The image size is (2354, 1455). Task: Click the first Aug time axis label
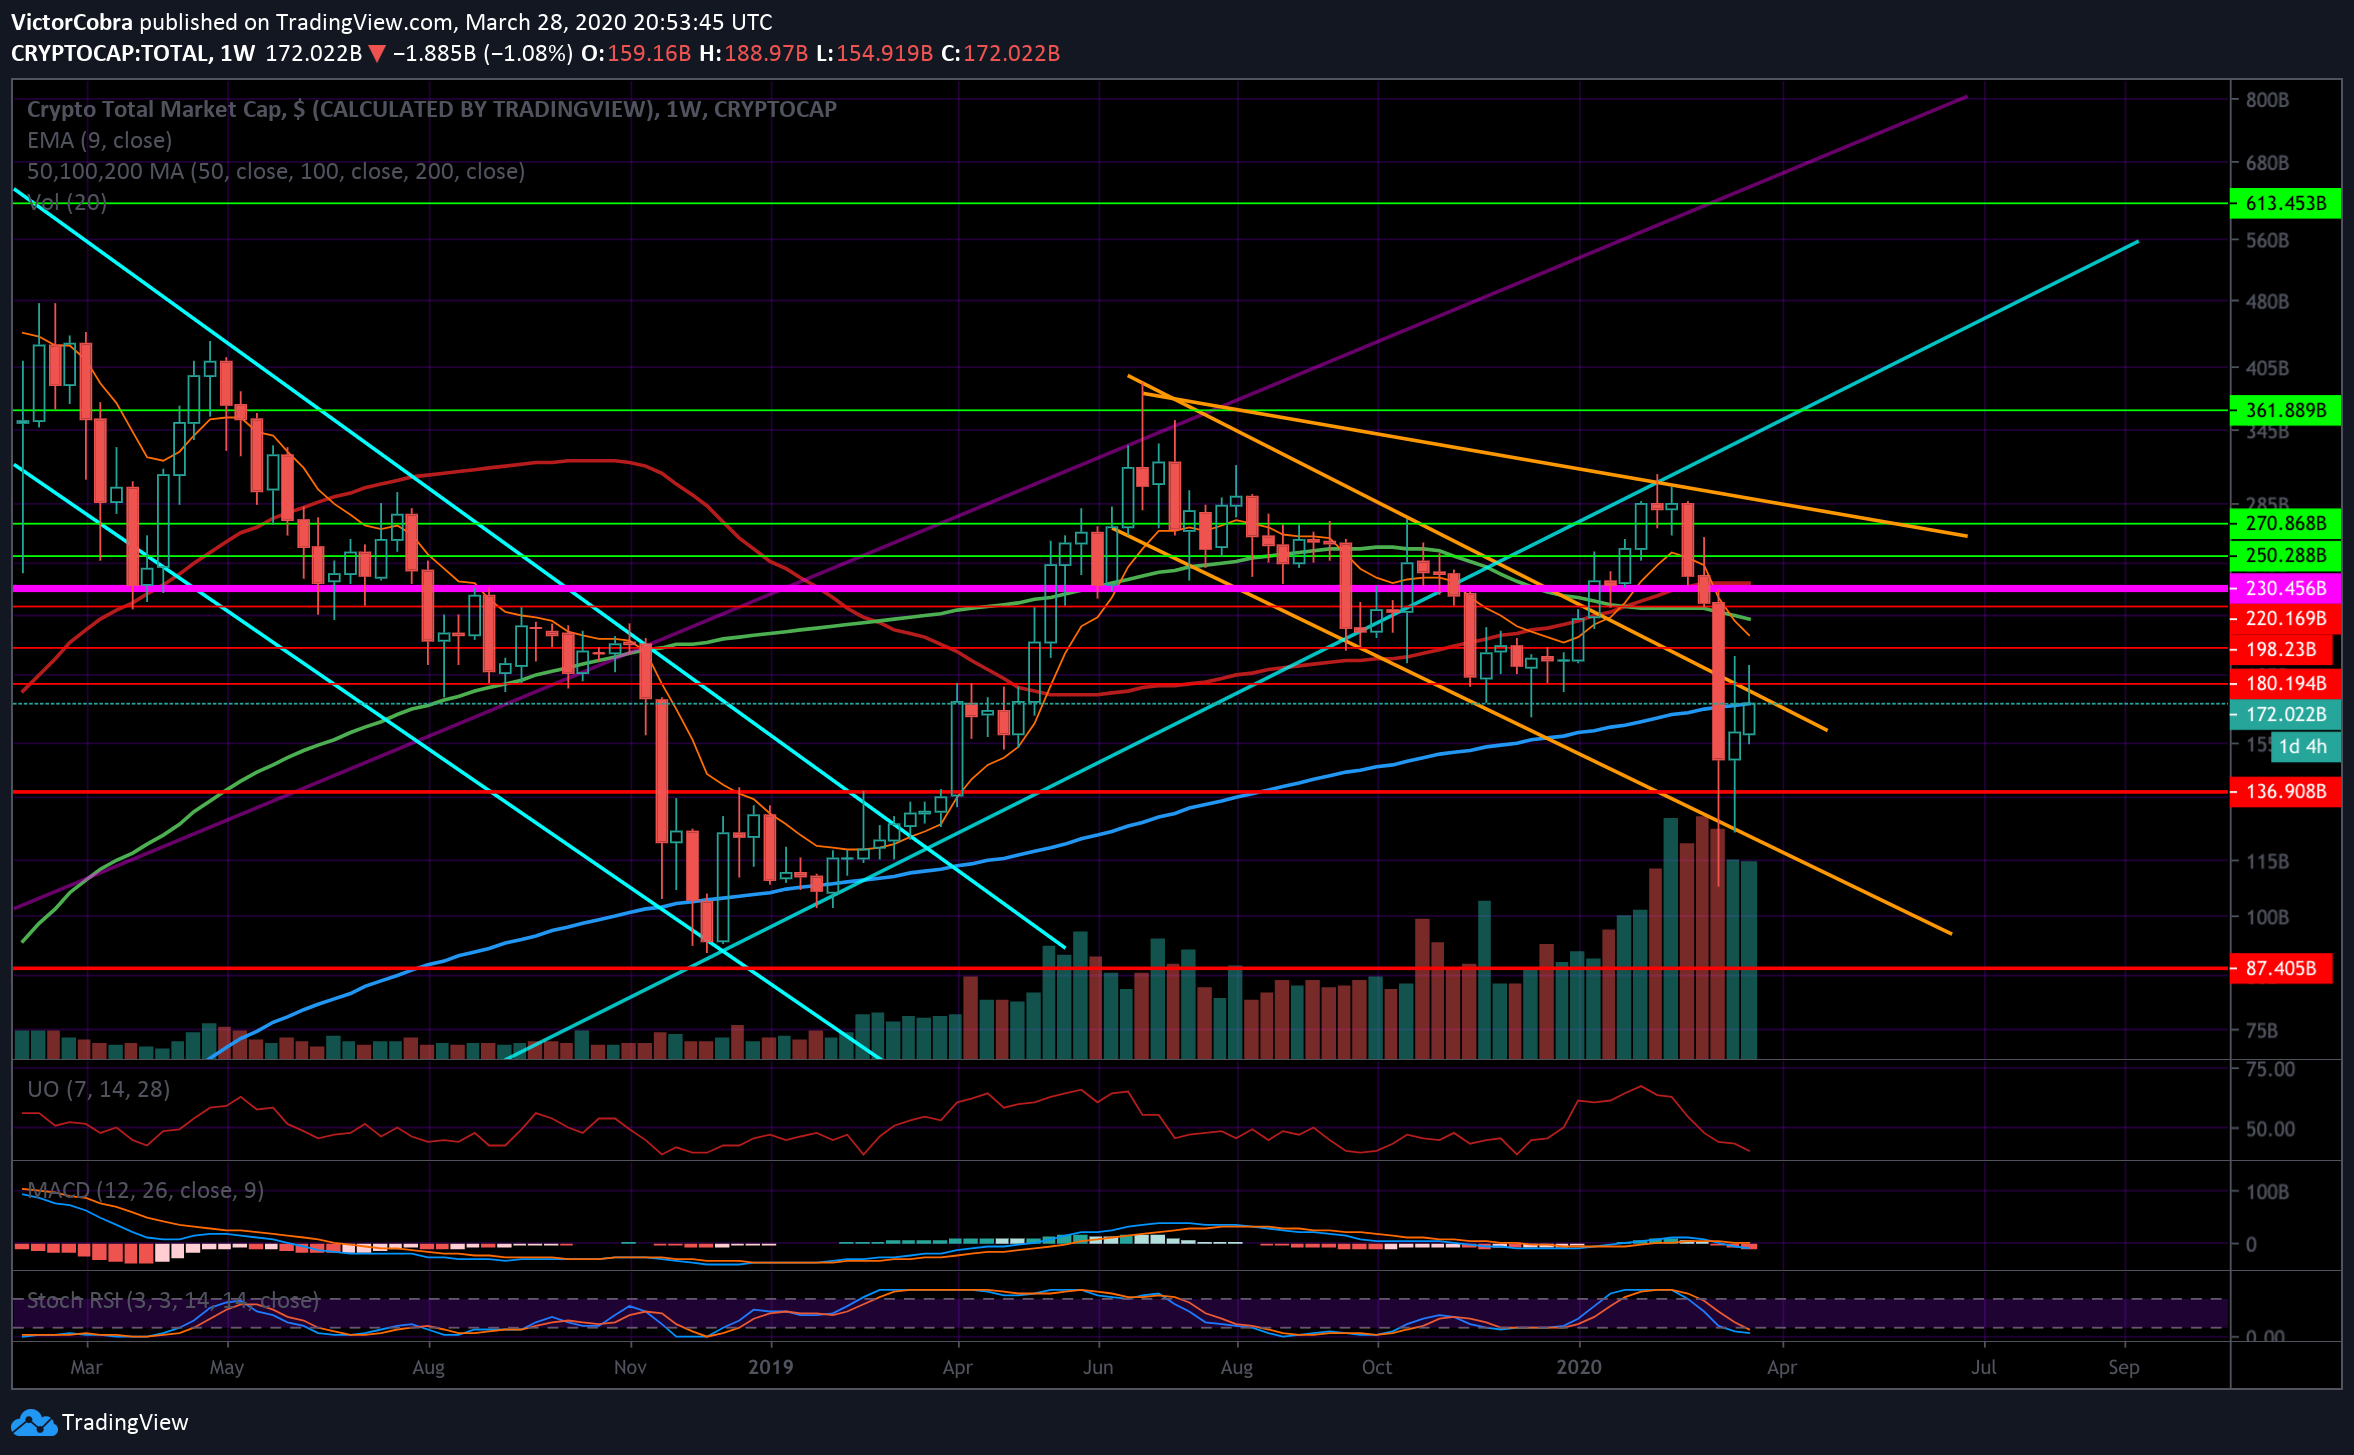pos(429,1367)
